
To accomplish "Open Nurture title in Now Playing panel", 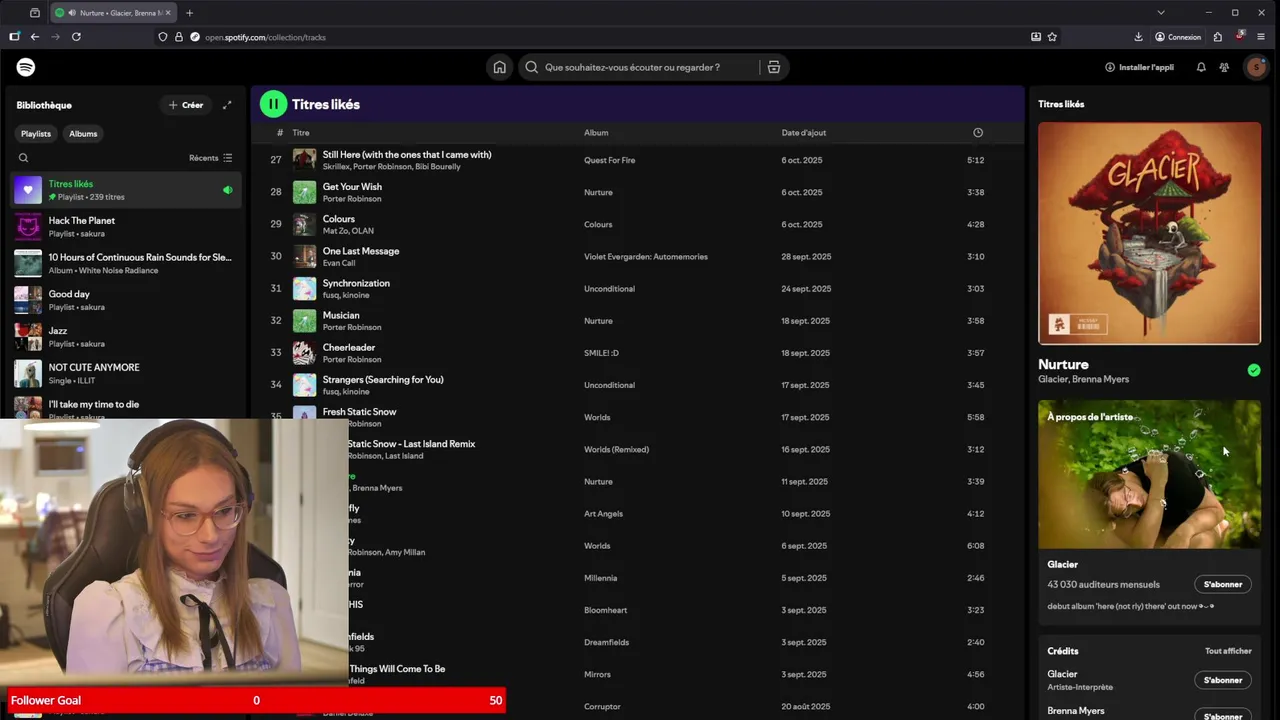I will pyautogui.click(x=1063, y=365).
